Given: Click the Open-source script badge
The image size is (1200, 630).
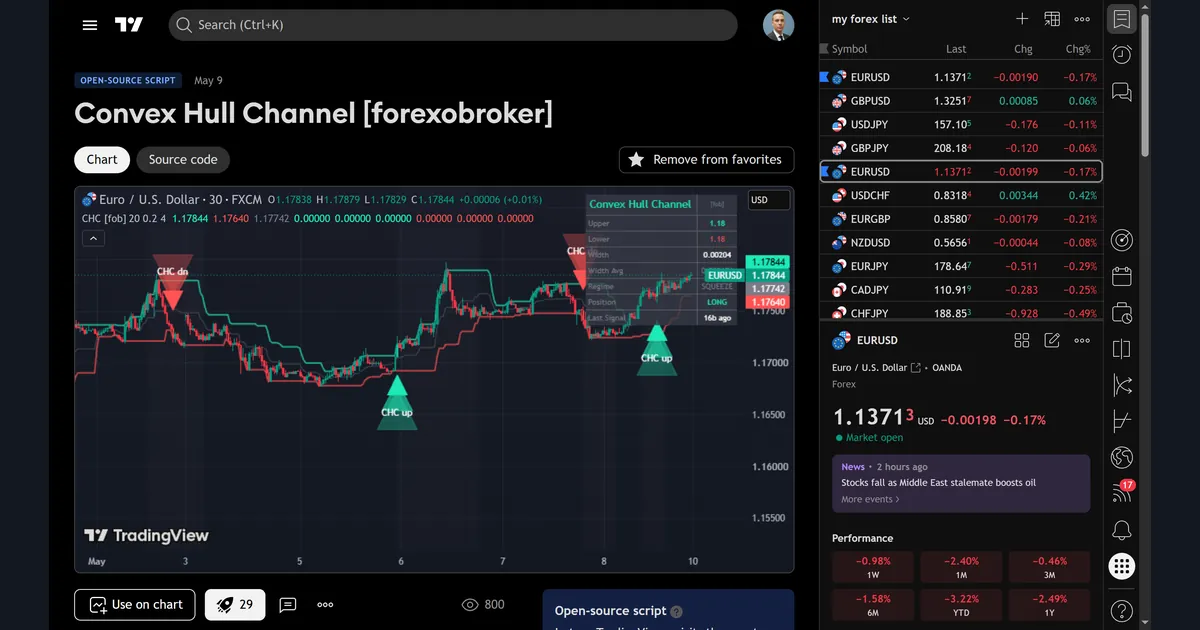Looking at the screenshot, I should coord(128,80).
